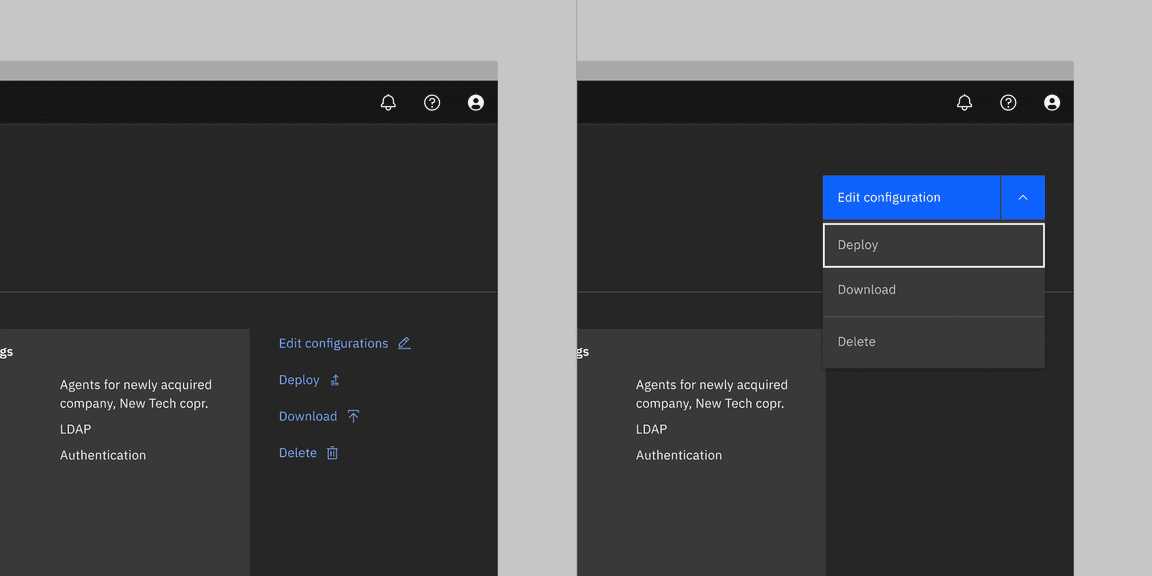This screenshot has height=576, width=1152.
Task: Click the pencil icon next to Edit configurations
Action: pyautogui.click(x=404, y=343)
